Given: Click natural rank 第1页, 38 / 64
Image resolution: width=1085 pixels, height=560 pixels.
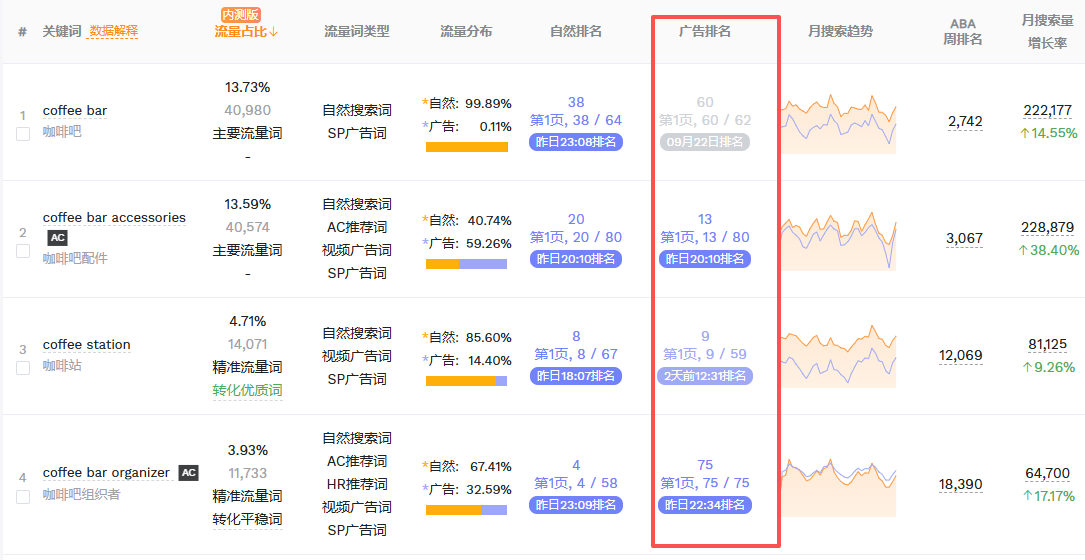Looking at the screenshot, I should [576, 120].
